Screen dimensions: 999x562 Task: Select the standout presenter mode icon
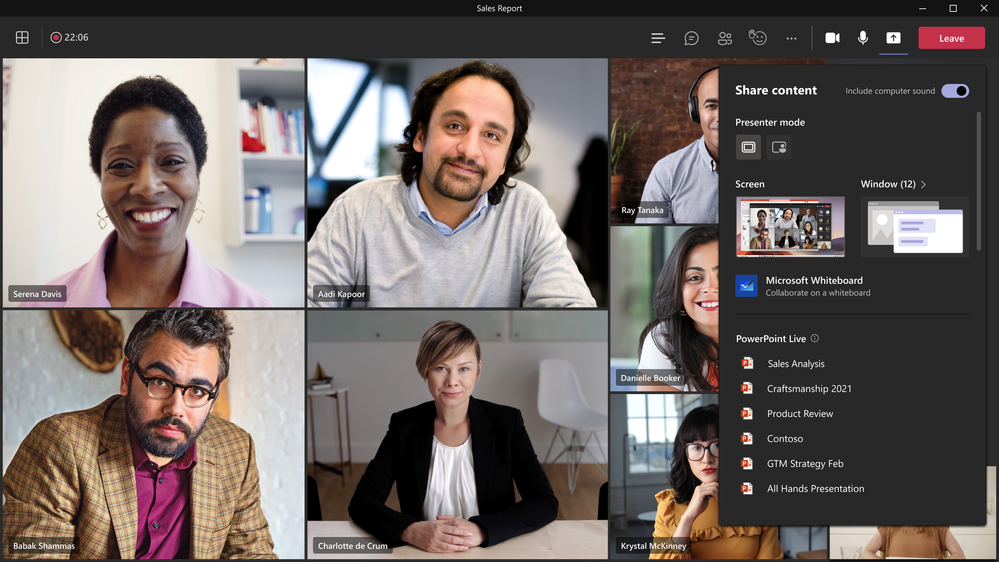tap(779, 147)
